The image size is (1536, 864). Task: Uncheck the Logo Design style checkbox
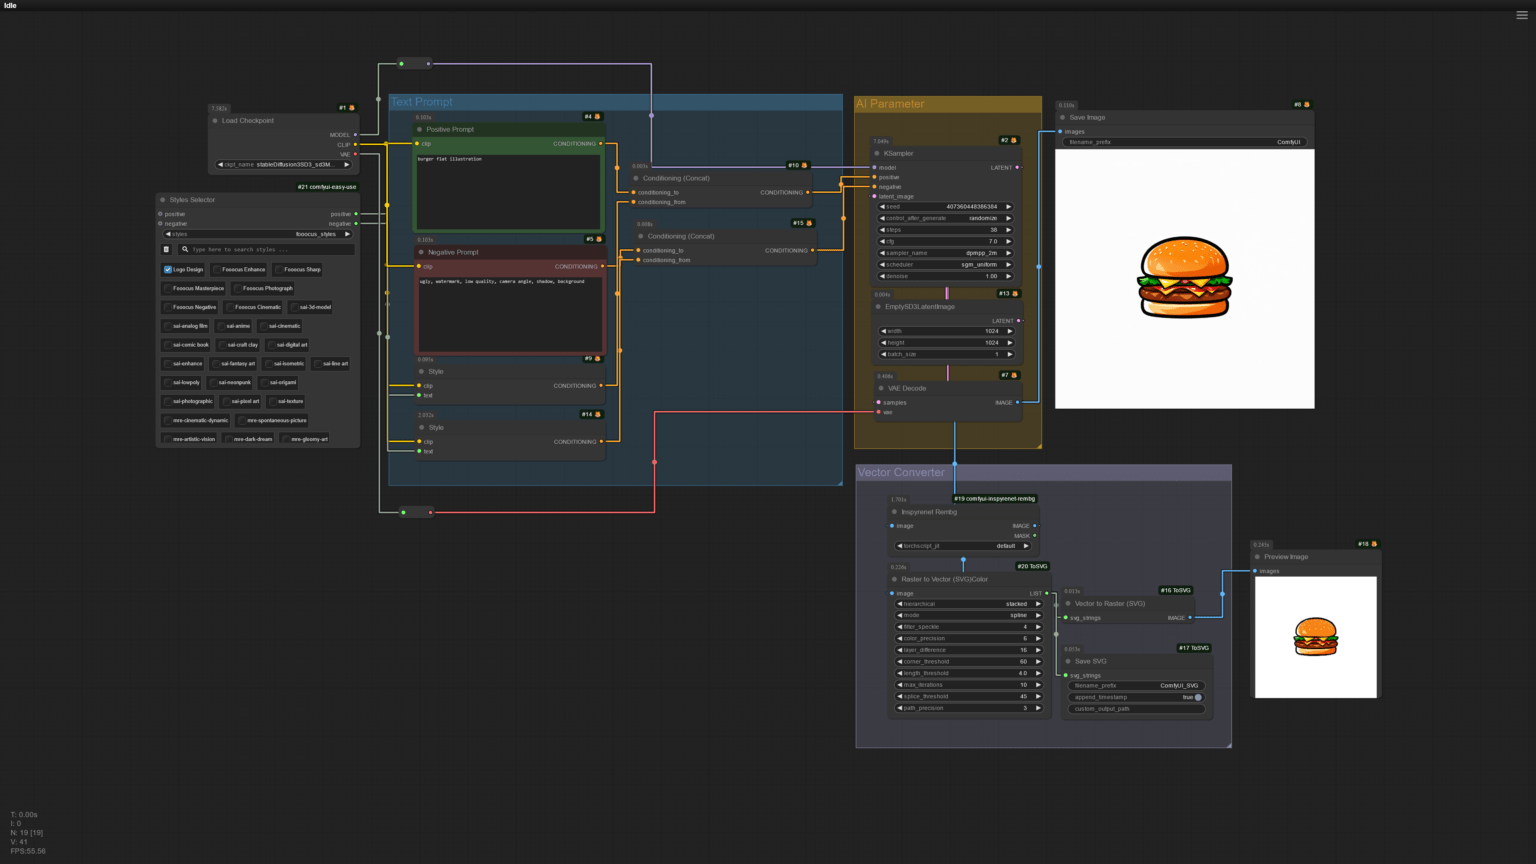point(168,269)
